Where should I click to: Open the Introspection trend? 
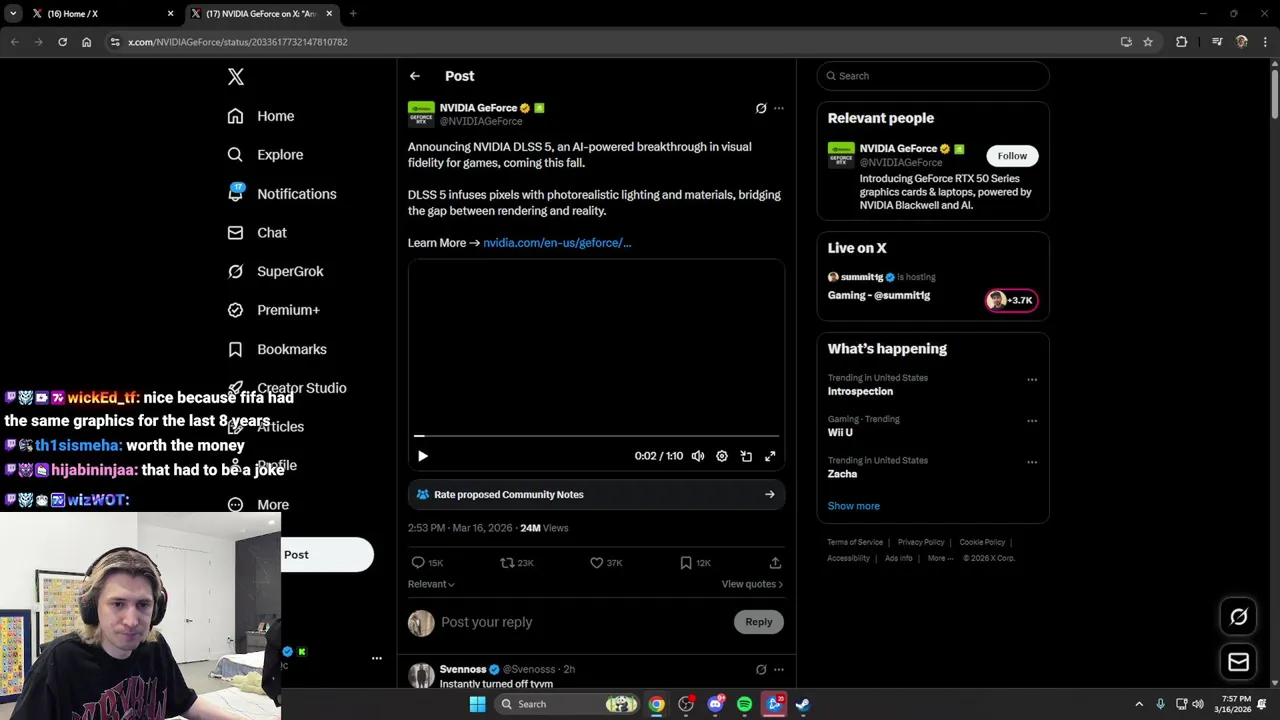(x=860, y=392)
